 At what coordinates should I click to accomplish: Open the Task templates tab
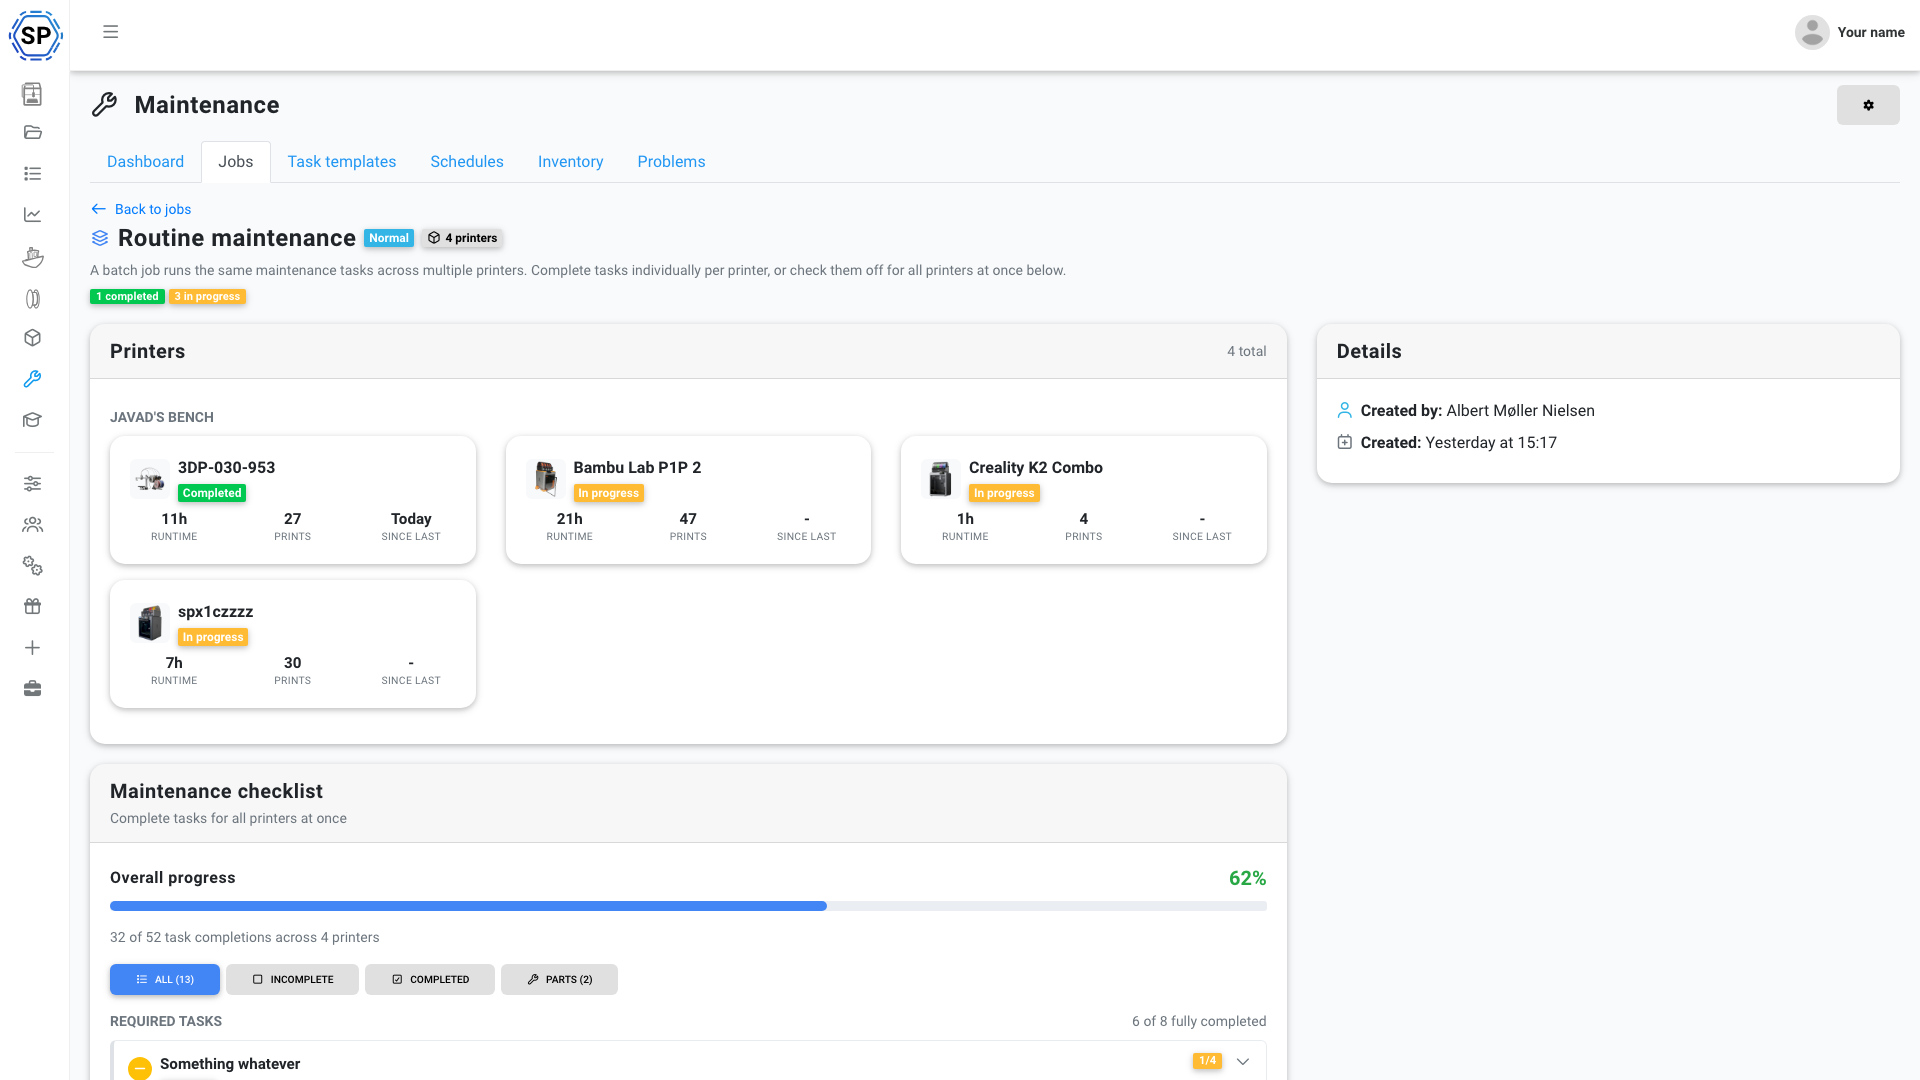click(x=341, y=161)
